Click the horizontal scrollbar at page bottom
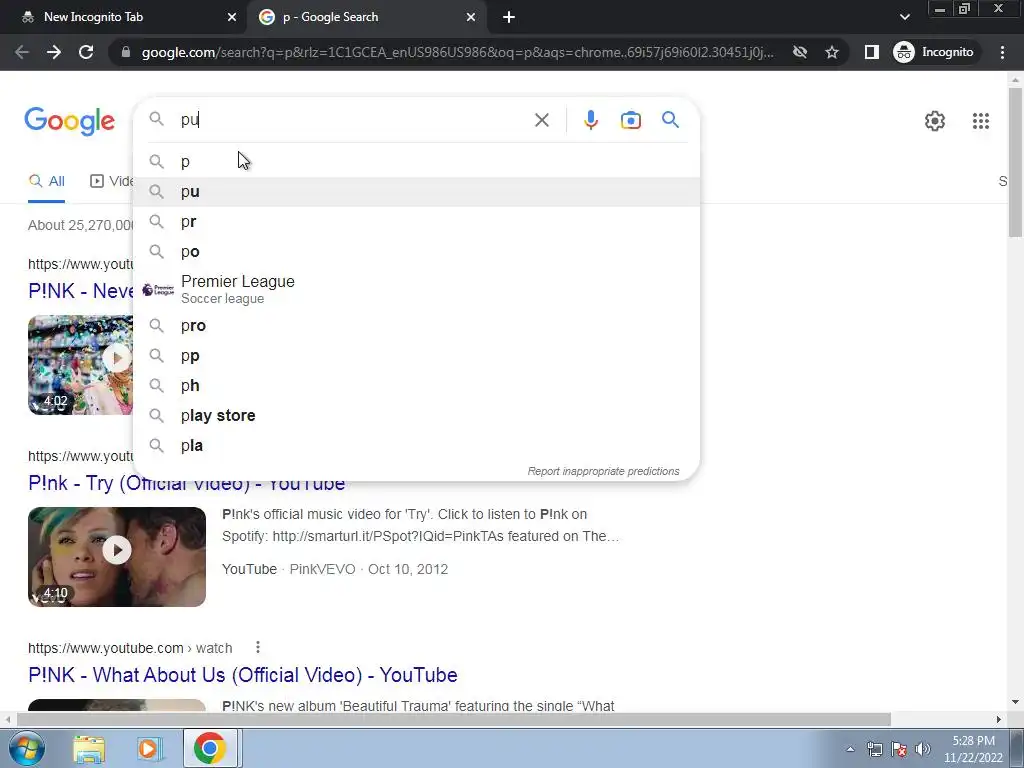This screenshot has width=1024, height=768. pos(453,719)
